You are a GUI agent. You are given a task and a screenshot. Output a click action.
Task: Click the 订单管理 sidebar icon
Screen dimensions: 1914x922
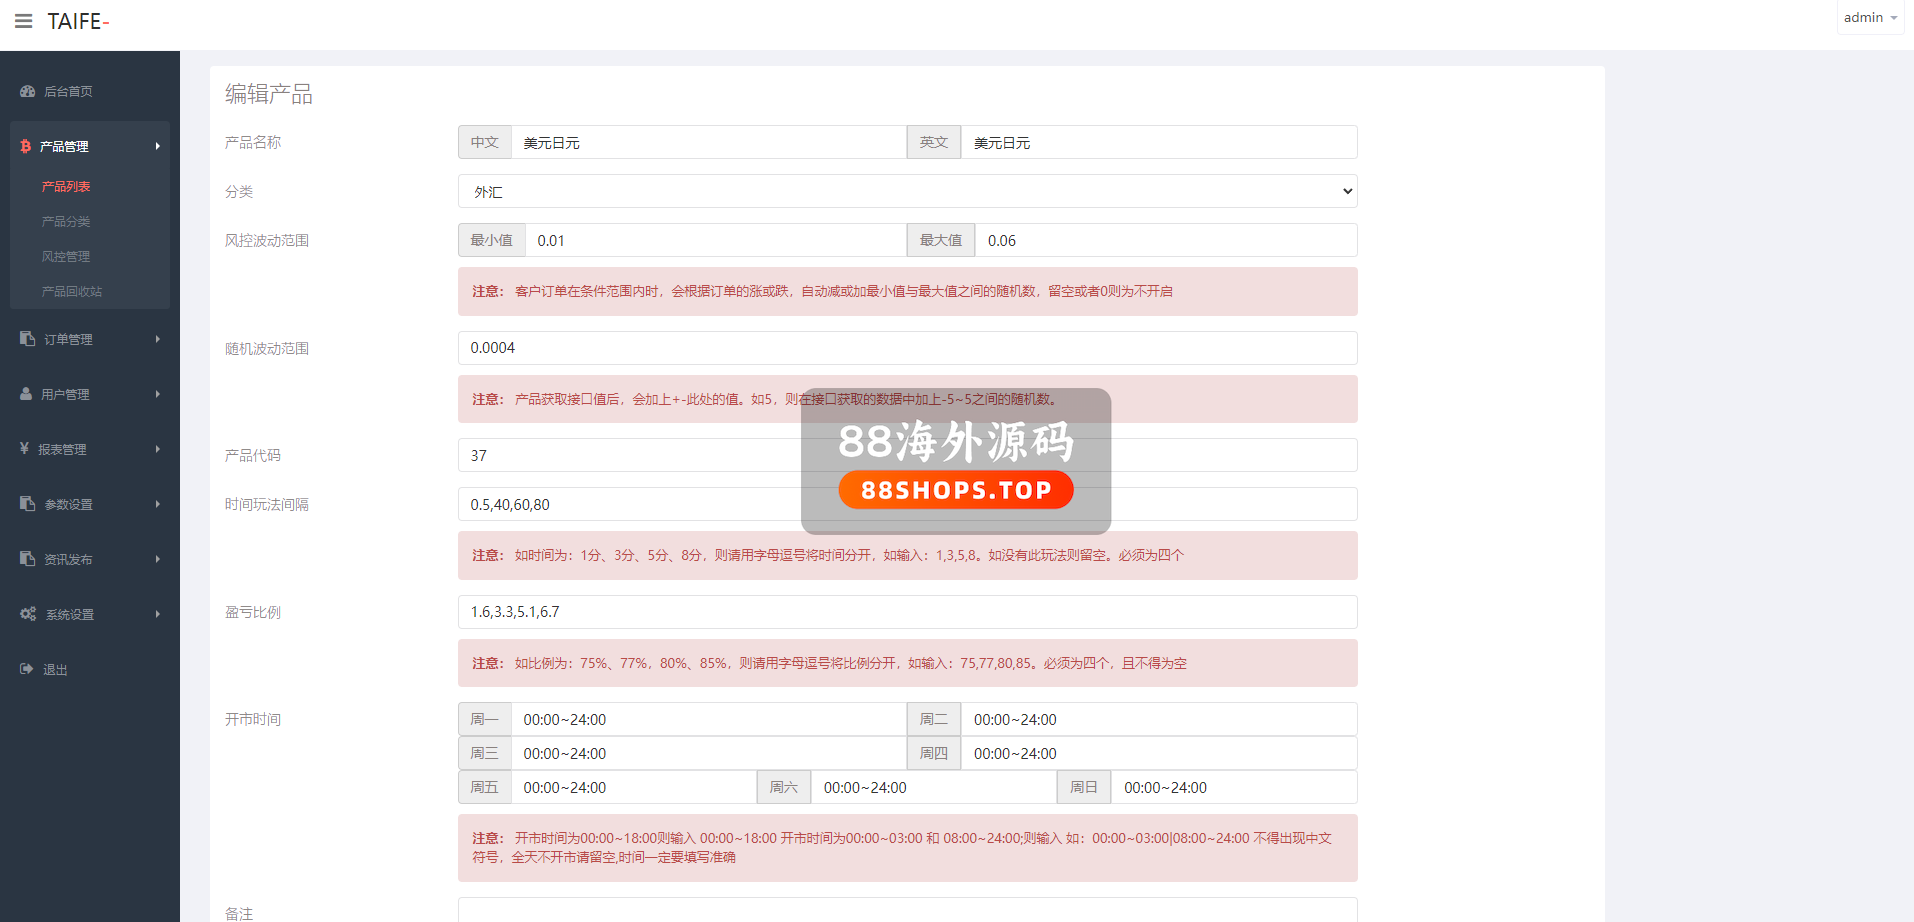pos(27,339)
